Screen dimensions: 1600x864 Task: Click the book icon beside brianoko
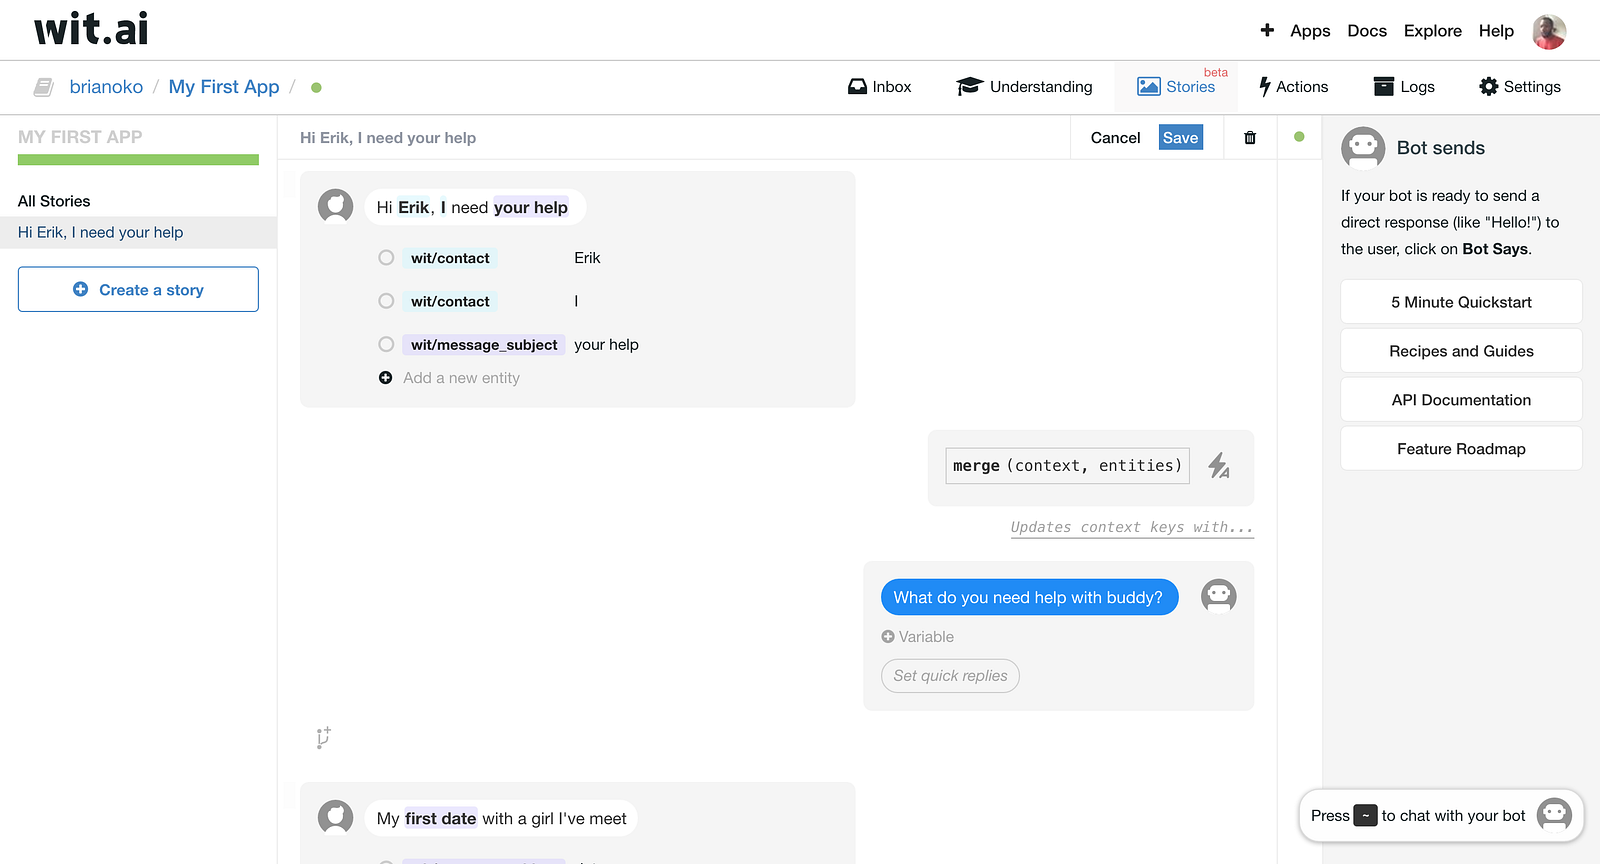(43, 87)
